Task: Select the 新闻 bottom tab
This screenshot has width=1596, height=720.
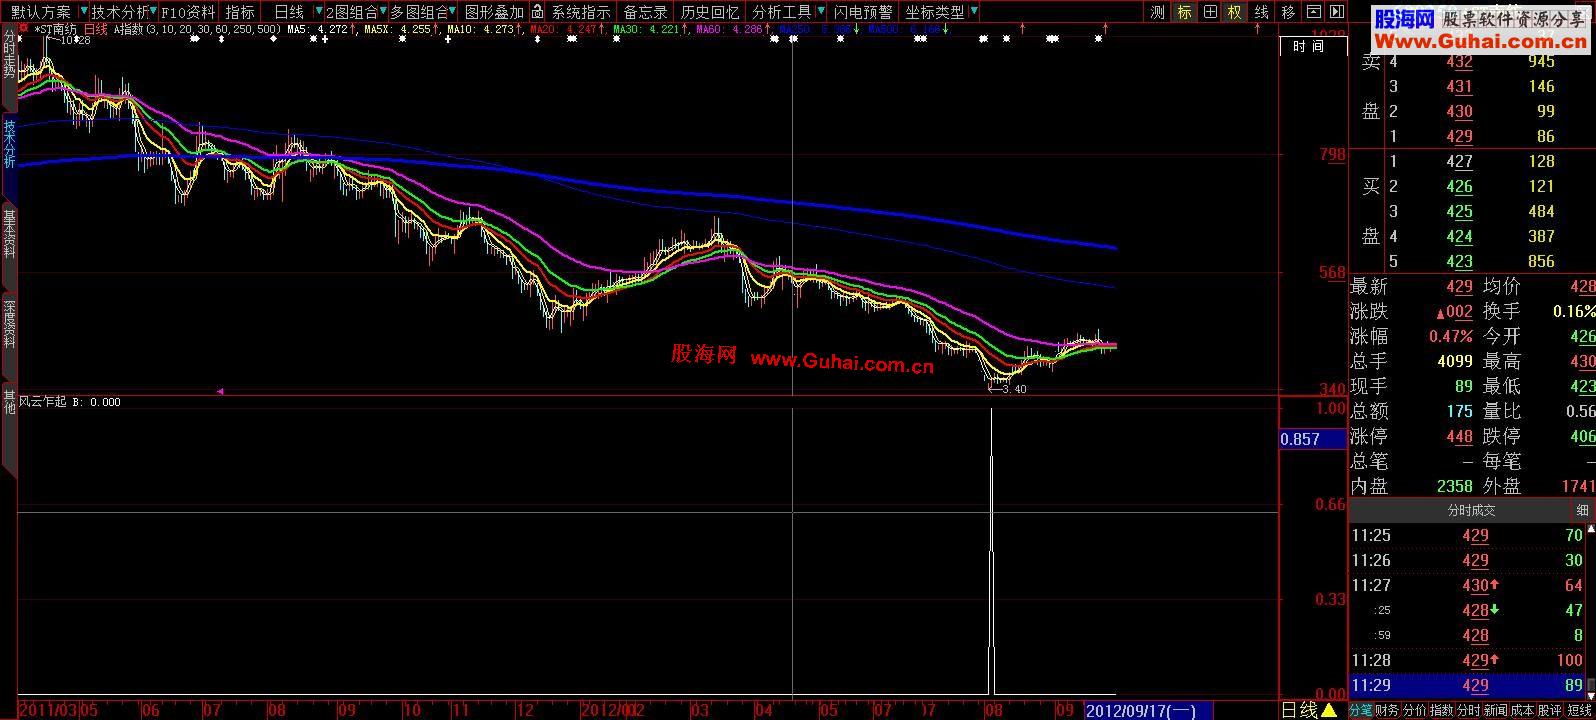Action: (1495, 710)
